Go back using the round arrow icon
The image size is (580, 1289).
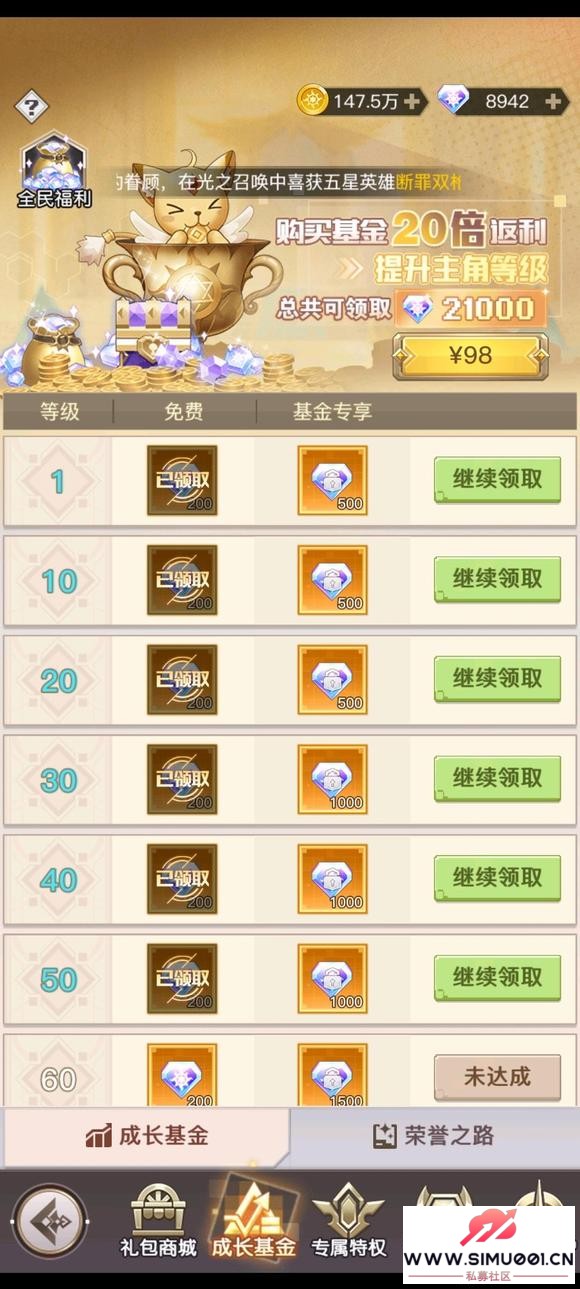(50, 1221)
